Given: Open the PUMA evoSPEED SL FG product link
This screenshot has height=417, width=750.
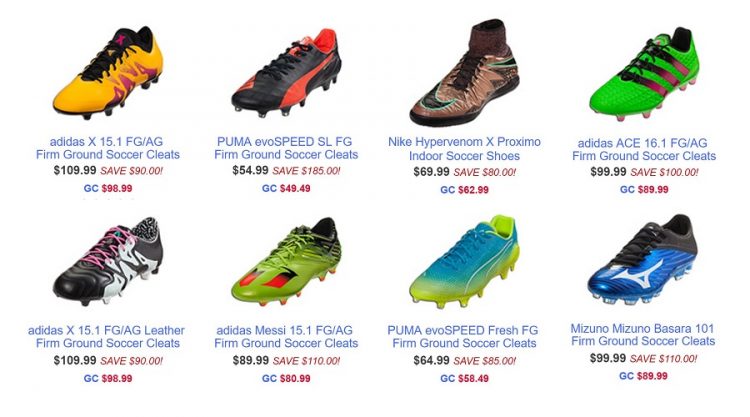Looking at the screenshot, I should click(286, 148).
